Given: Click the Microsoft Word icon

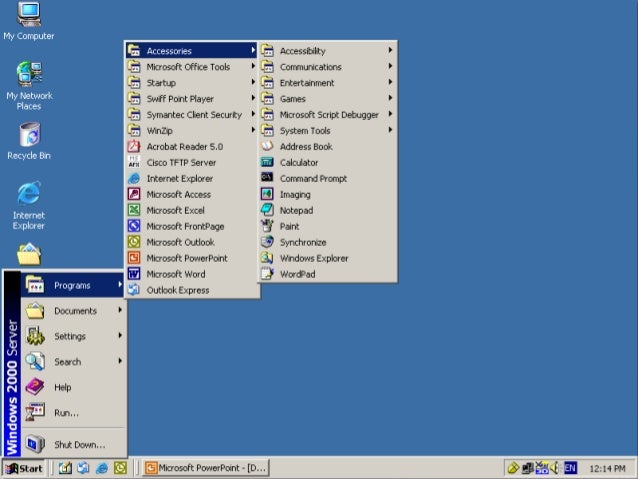Looking at the screenshot, I should [x=134, y=274].
